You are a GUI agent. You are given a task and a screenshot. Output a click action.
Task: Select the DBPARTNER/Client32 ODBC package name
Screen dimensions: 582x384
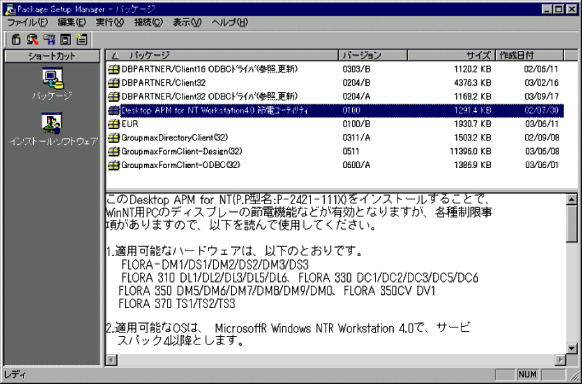209,96
